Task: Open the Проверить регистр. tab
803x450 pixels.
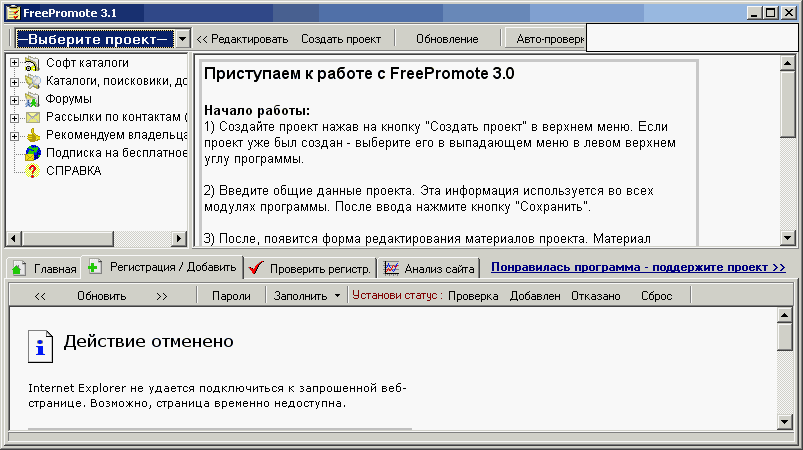Action: (309, 268)
